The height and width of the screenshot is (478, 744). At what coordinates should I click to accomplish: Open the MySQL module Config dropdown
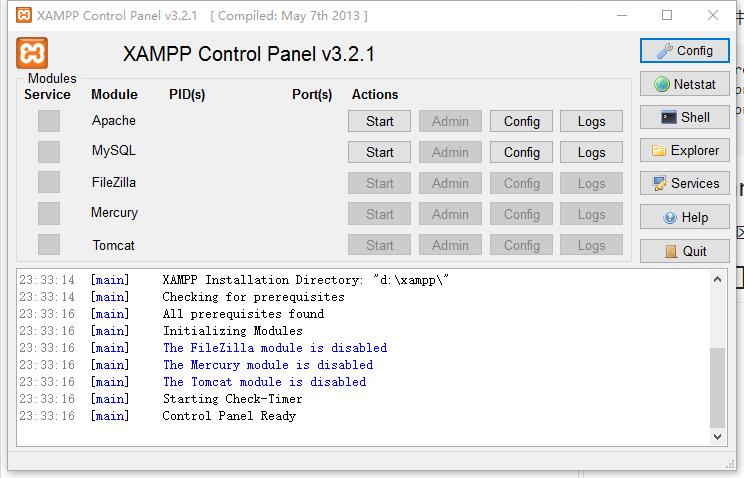tap(521, 152)
